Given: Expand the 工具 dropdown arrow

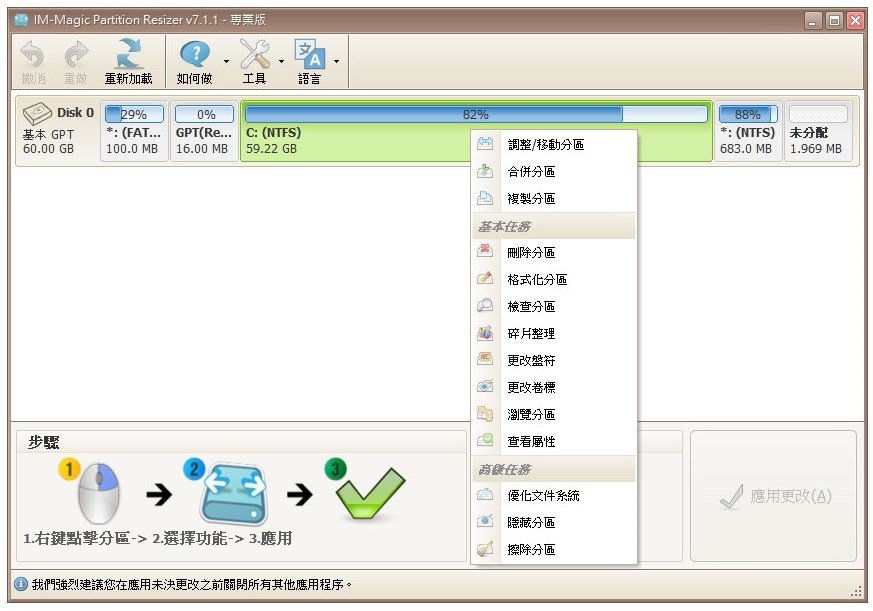Looking at the screenshot, I should [281, 61].
